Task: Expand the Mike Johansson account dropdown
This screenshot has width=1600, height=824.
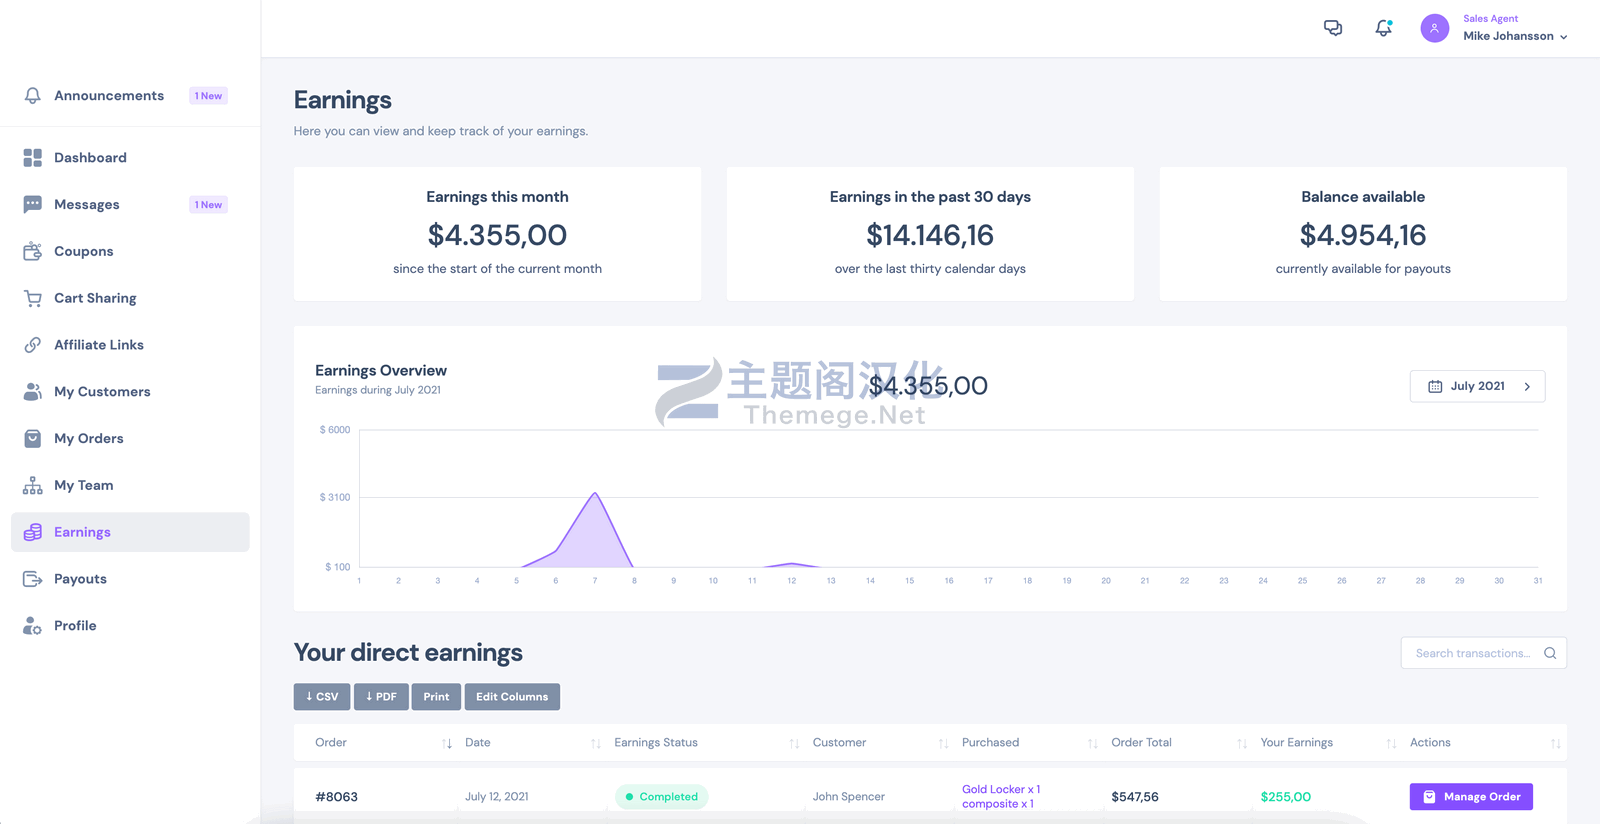Action: click(1515, 36)
